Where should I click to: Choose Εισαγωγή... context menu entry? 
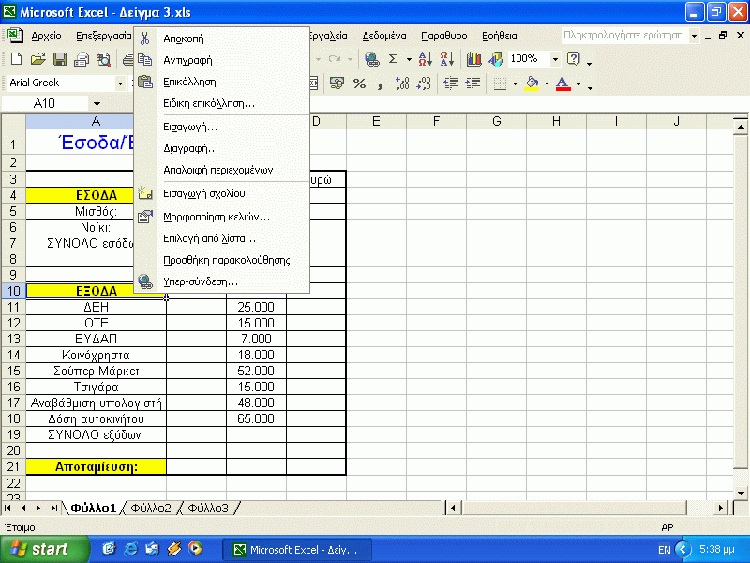click(221, 127)
